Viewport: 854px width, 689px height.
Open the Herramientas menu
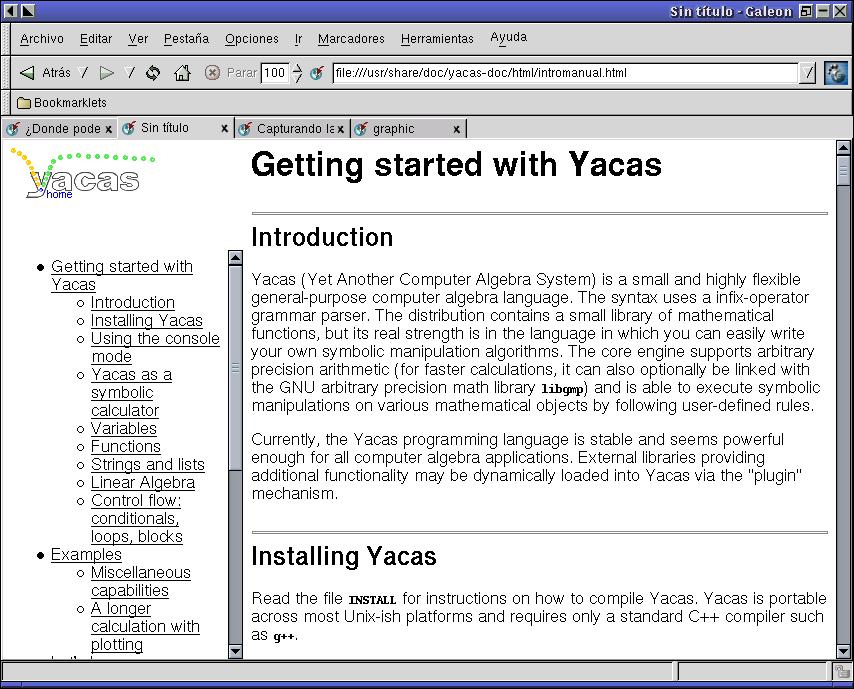coord(437,39)
